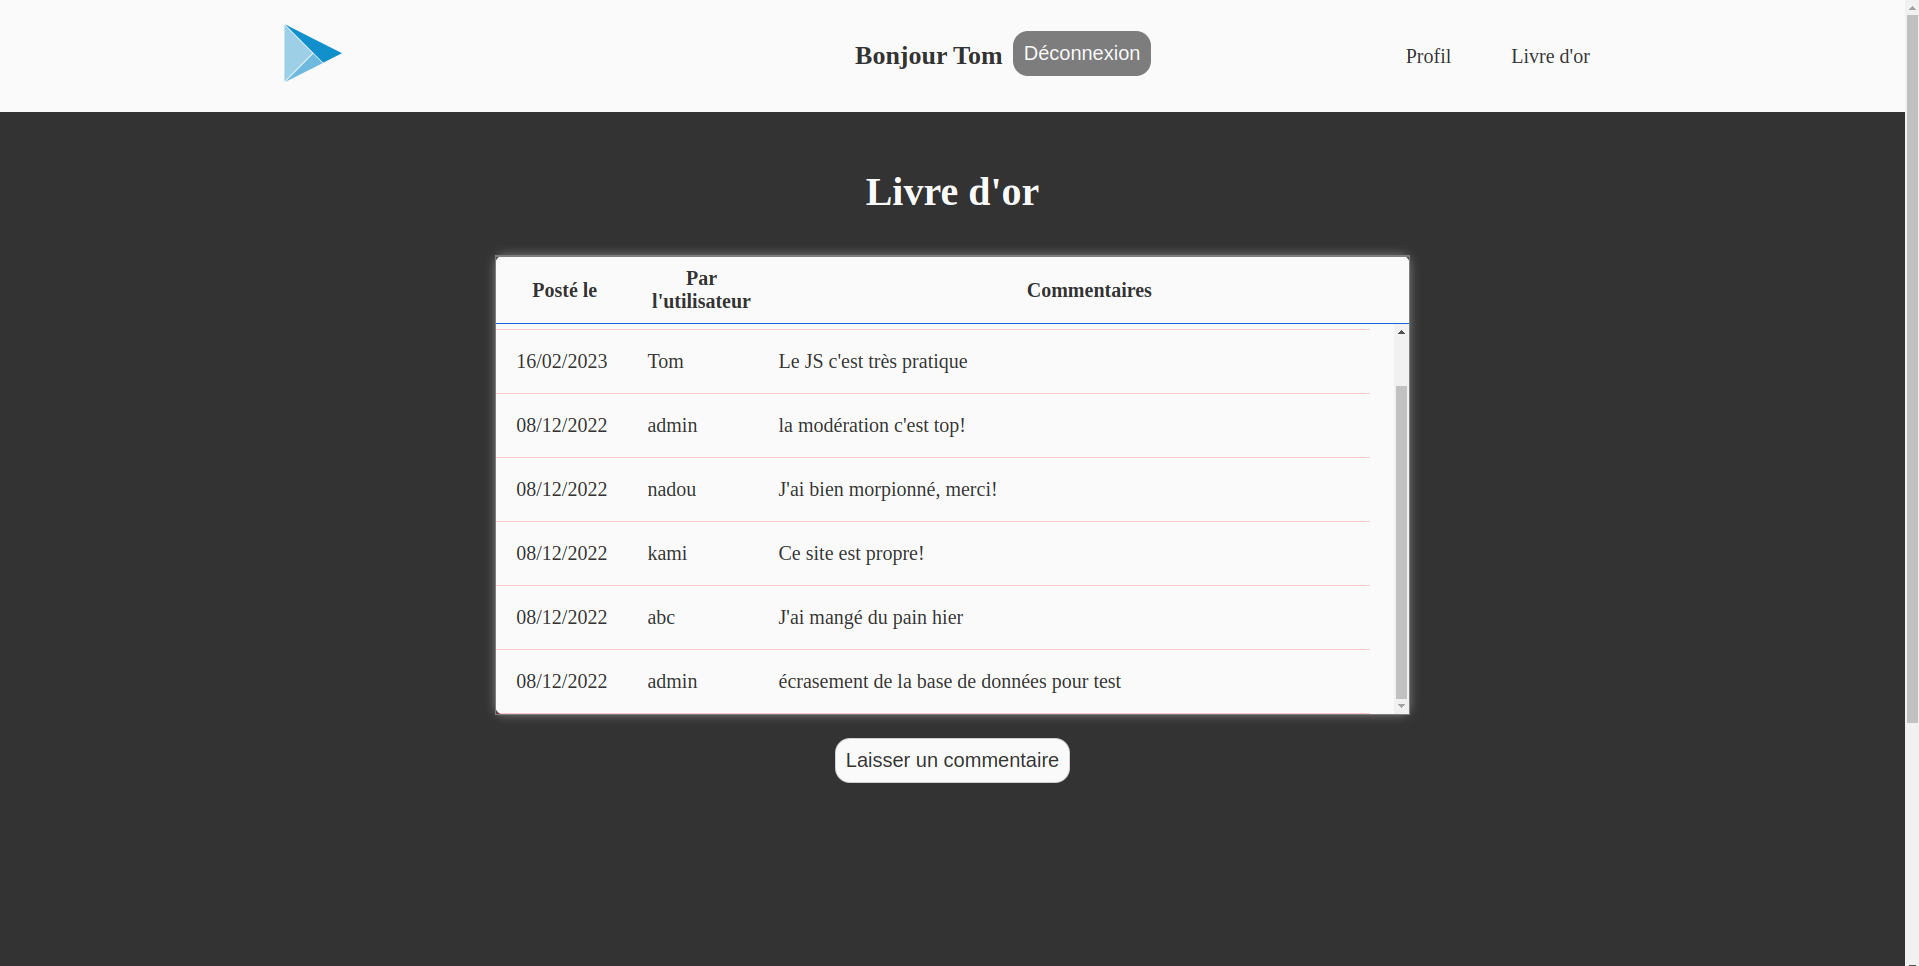1919x966 pixels.
Task: Click the date in abc's row
Action: click(562, 617)
